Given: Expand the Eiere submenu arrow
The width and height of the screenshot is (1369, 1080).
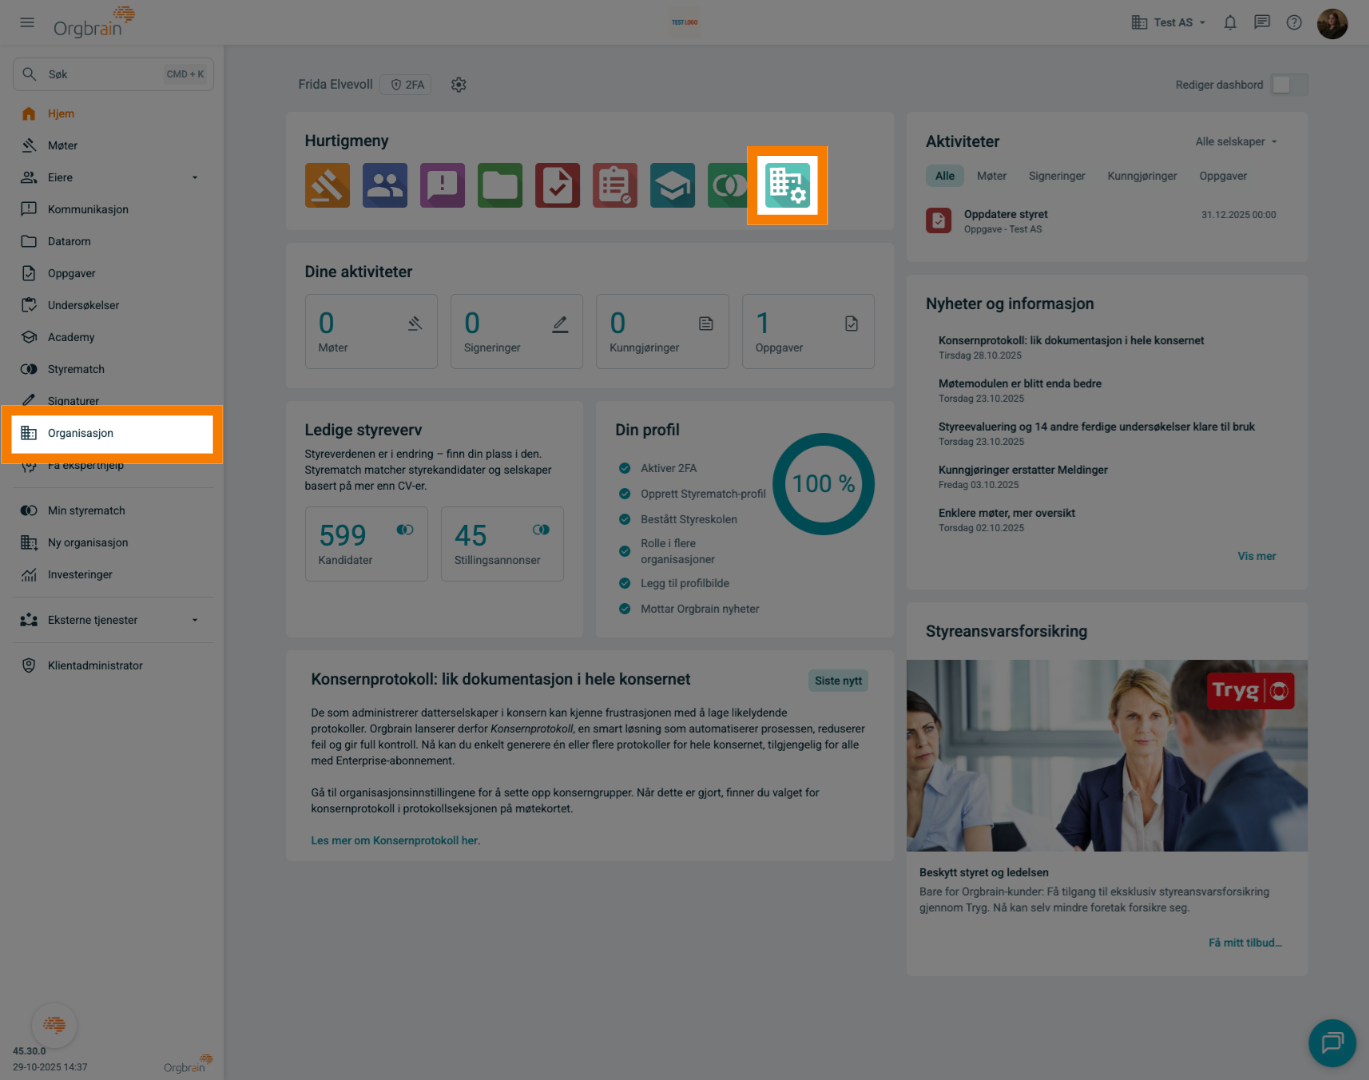Looking at the screenshot, I should point(195,178).
